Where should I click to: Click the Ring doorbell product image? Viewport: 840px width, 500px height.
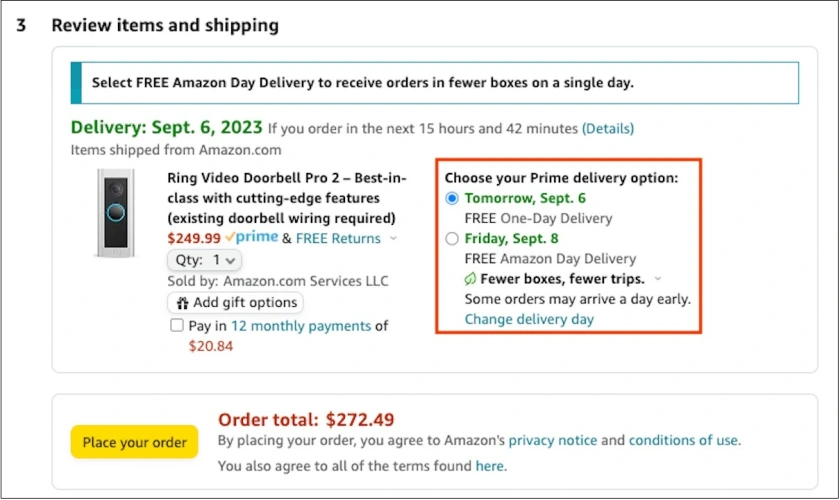(x=115, y=213)
